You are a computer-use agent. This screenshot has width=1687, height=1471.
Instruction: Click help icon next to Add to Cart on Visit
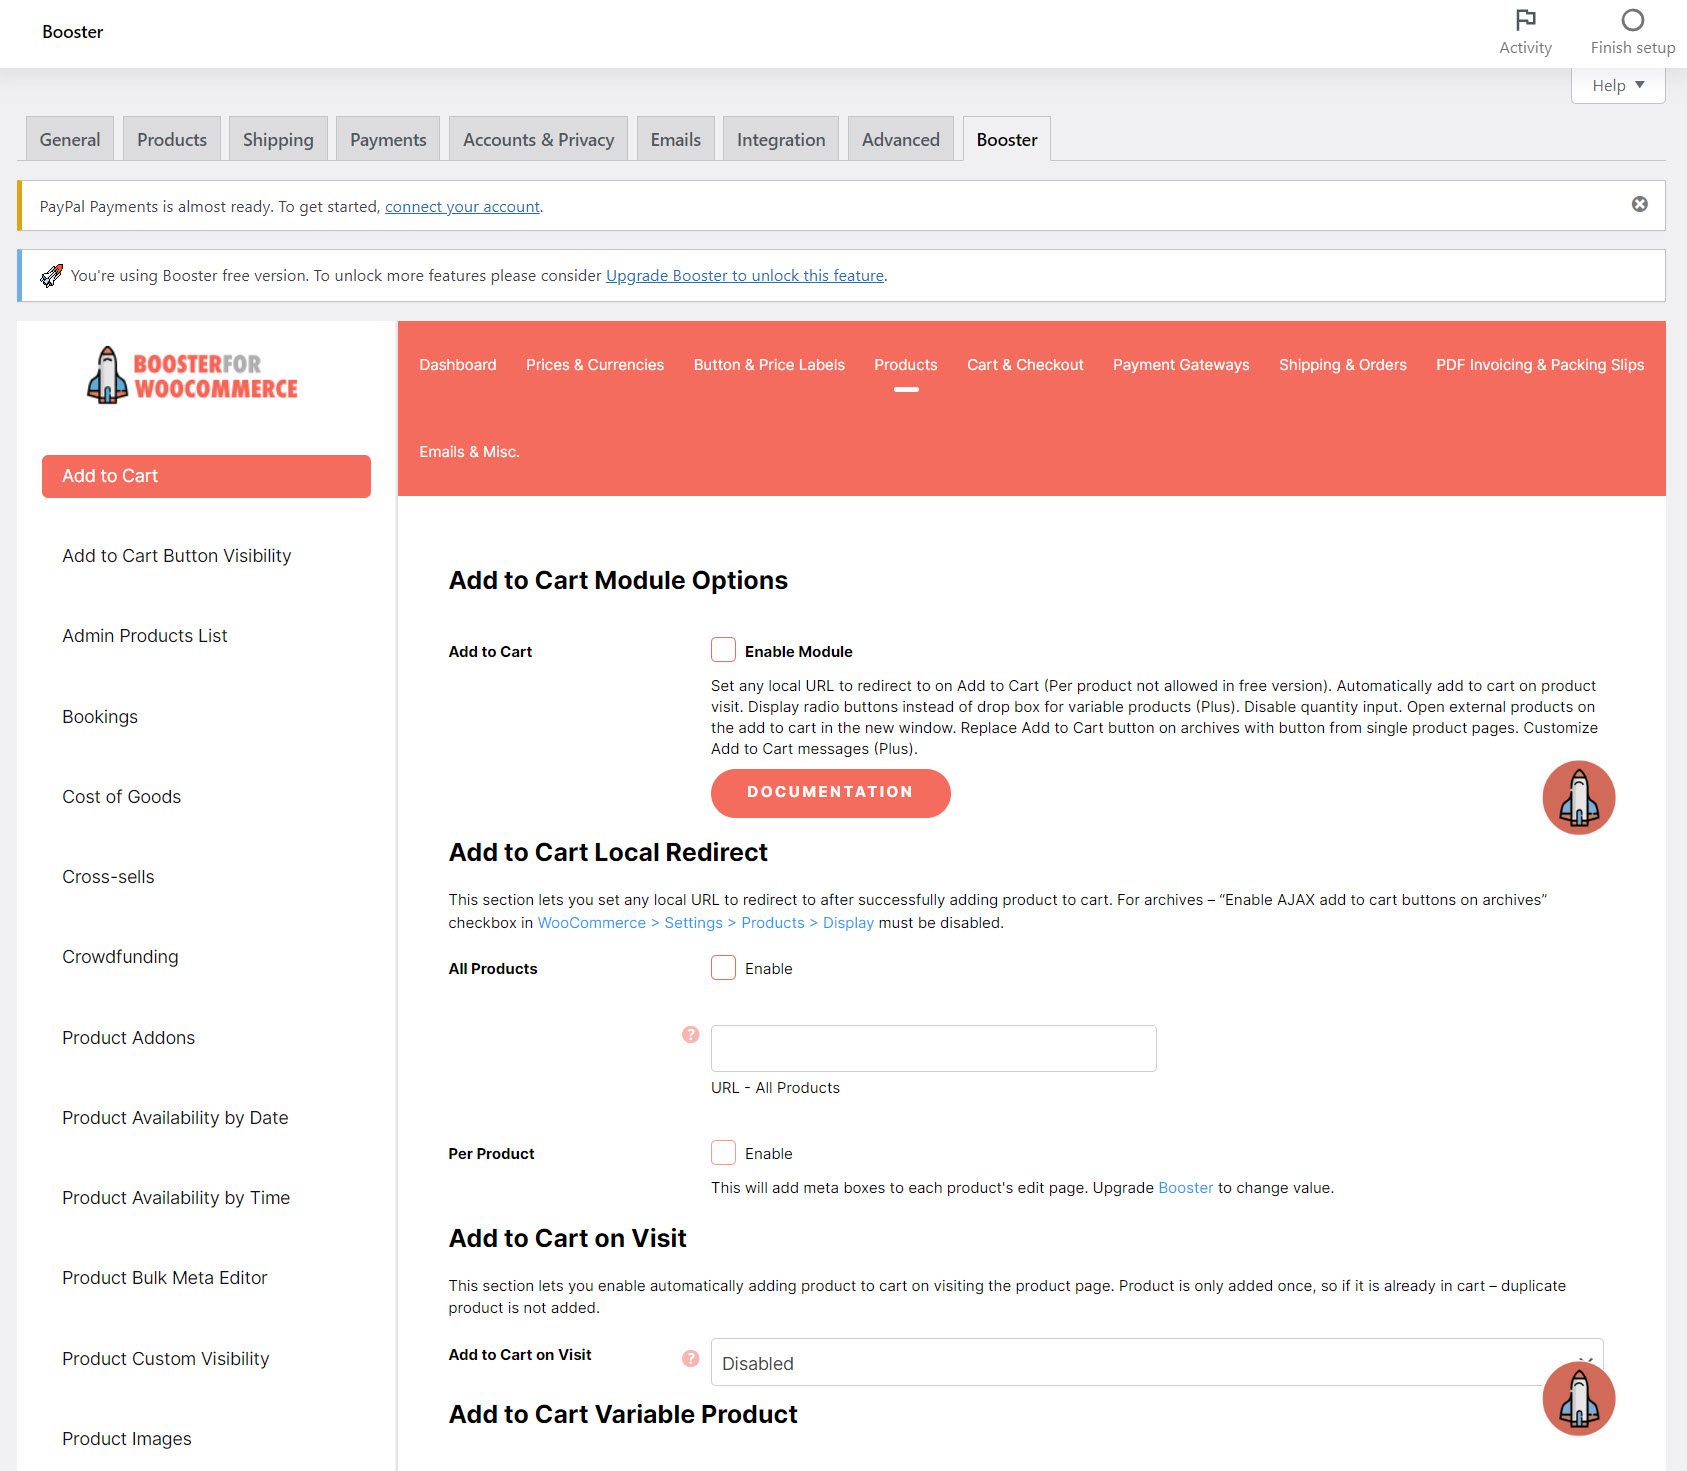pyautogui.click(x=690, y=1358)
